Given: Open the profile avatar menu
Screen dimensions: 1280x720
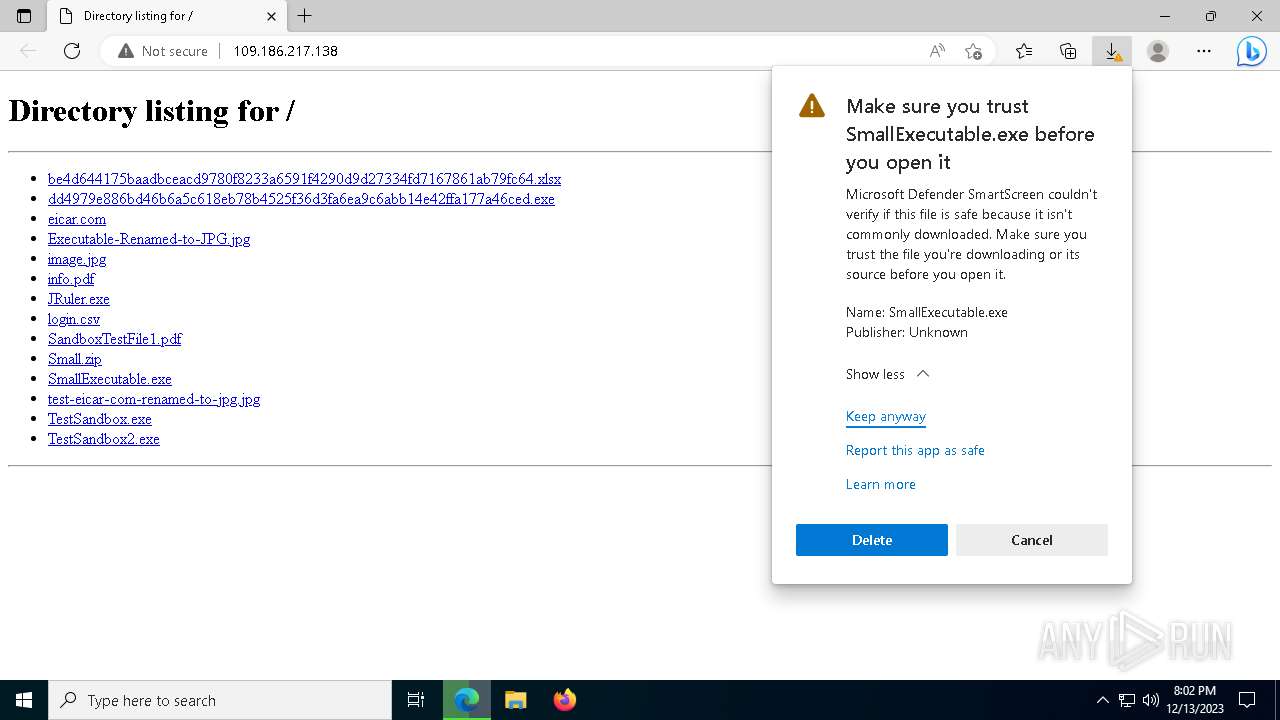Looking at the screenshot, I should pos(1158,51).
